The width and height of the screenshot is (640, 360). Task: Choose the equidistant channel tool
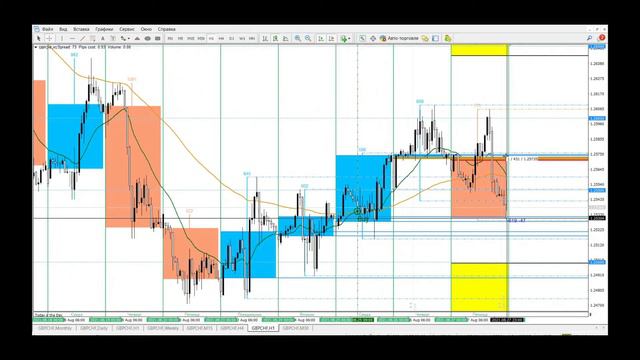pyautogui.click(x=93, y=38)
